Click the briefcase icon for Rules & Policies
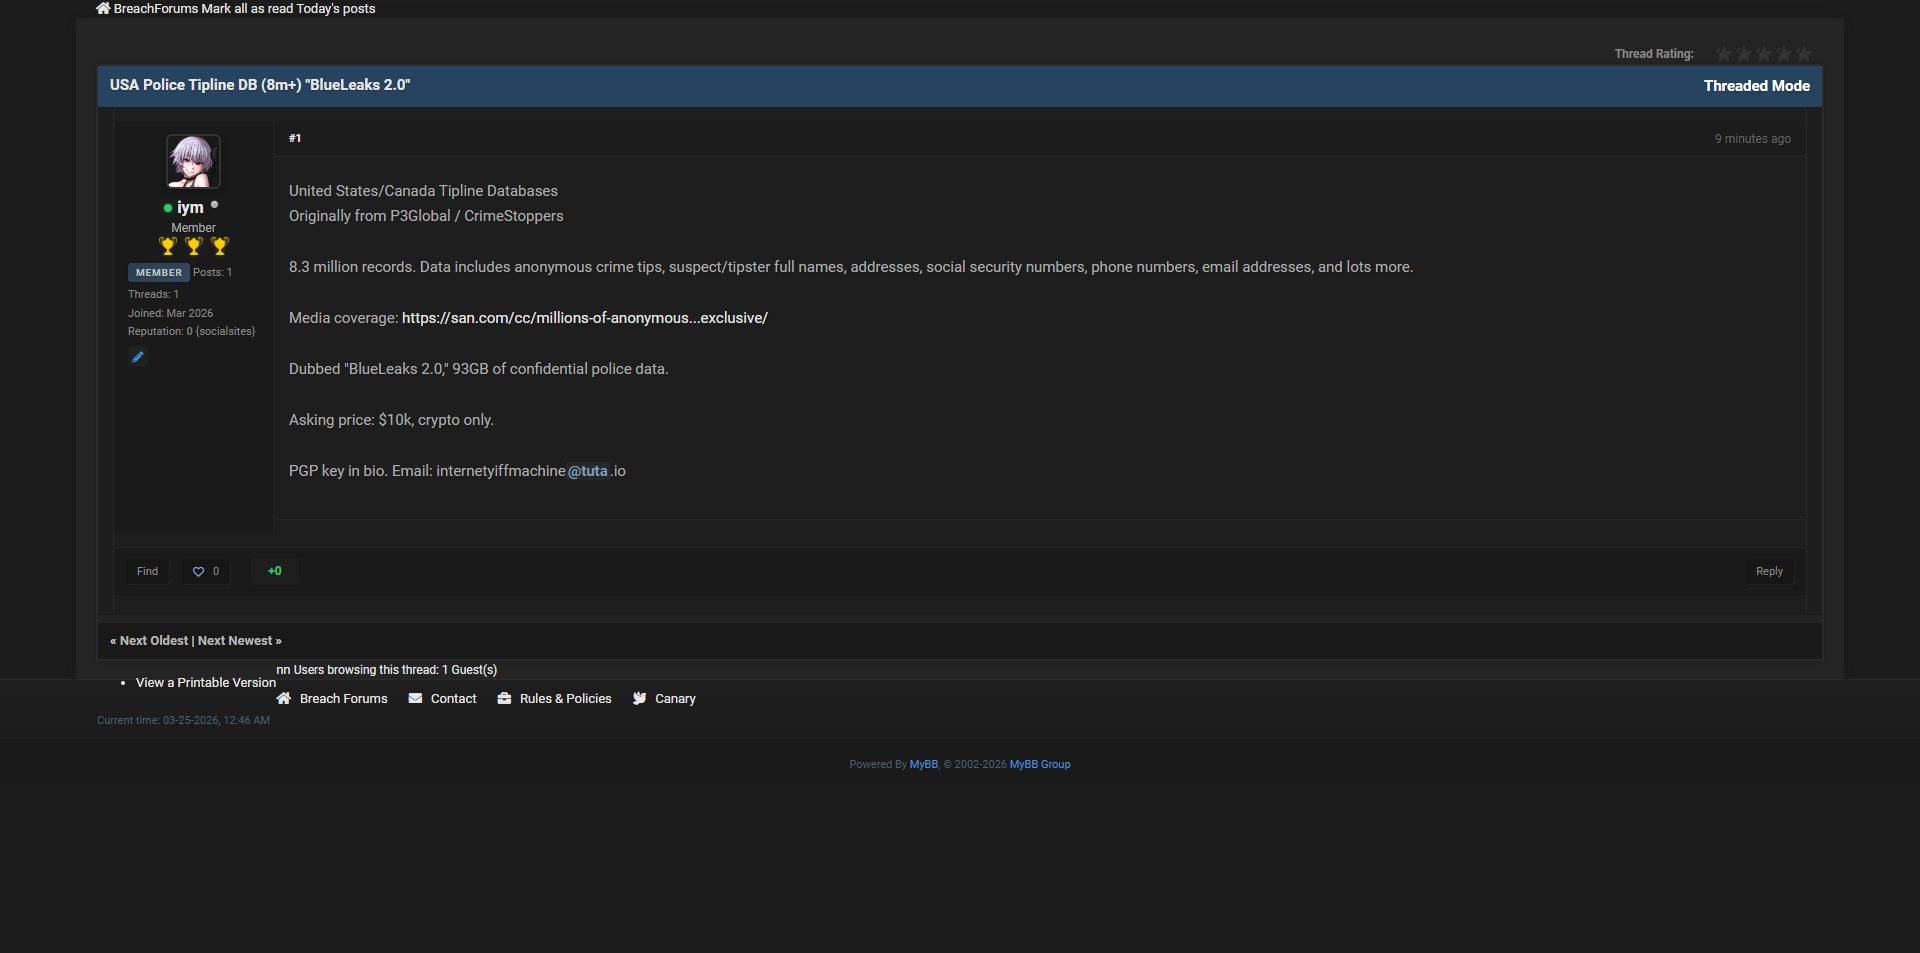The width and height of the screenshot is (1920, 953). coord(504,699)
